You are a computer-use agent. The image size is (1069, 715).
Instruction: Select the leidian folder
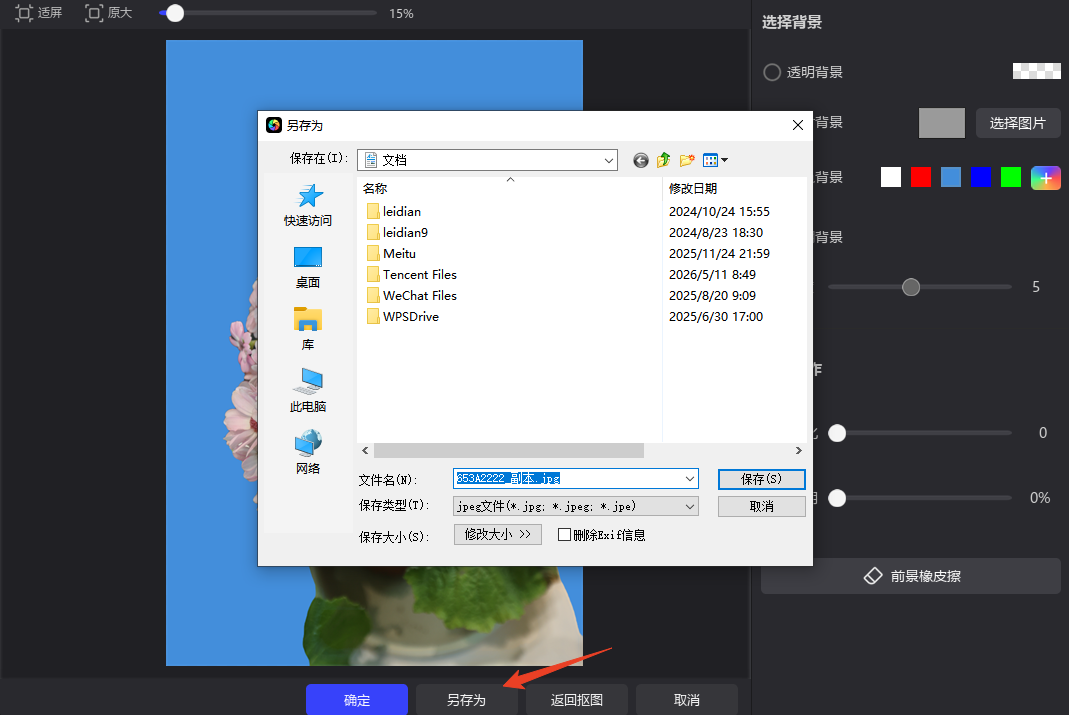[394, 211]
